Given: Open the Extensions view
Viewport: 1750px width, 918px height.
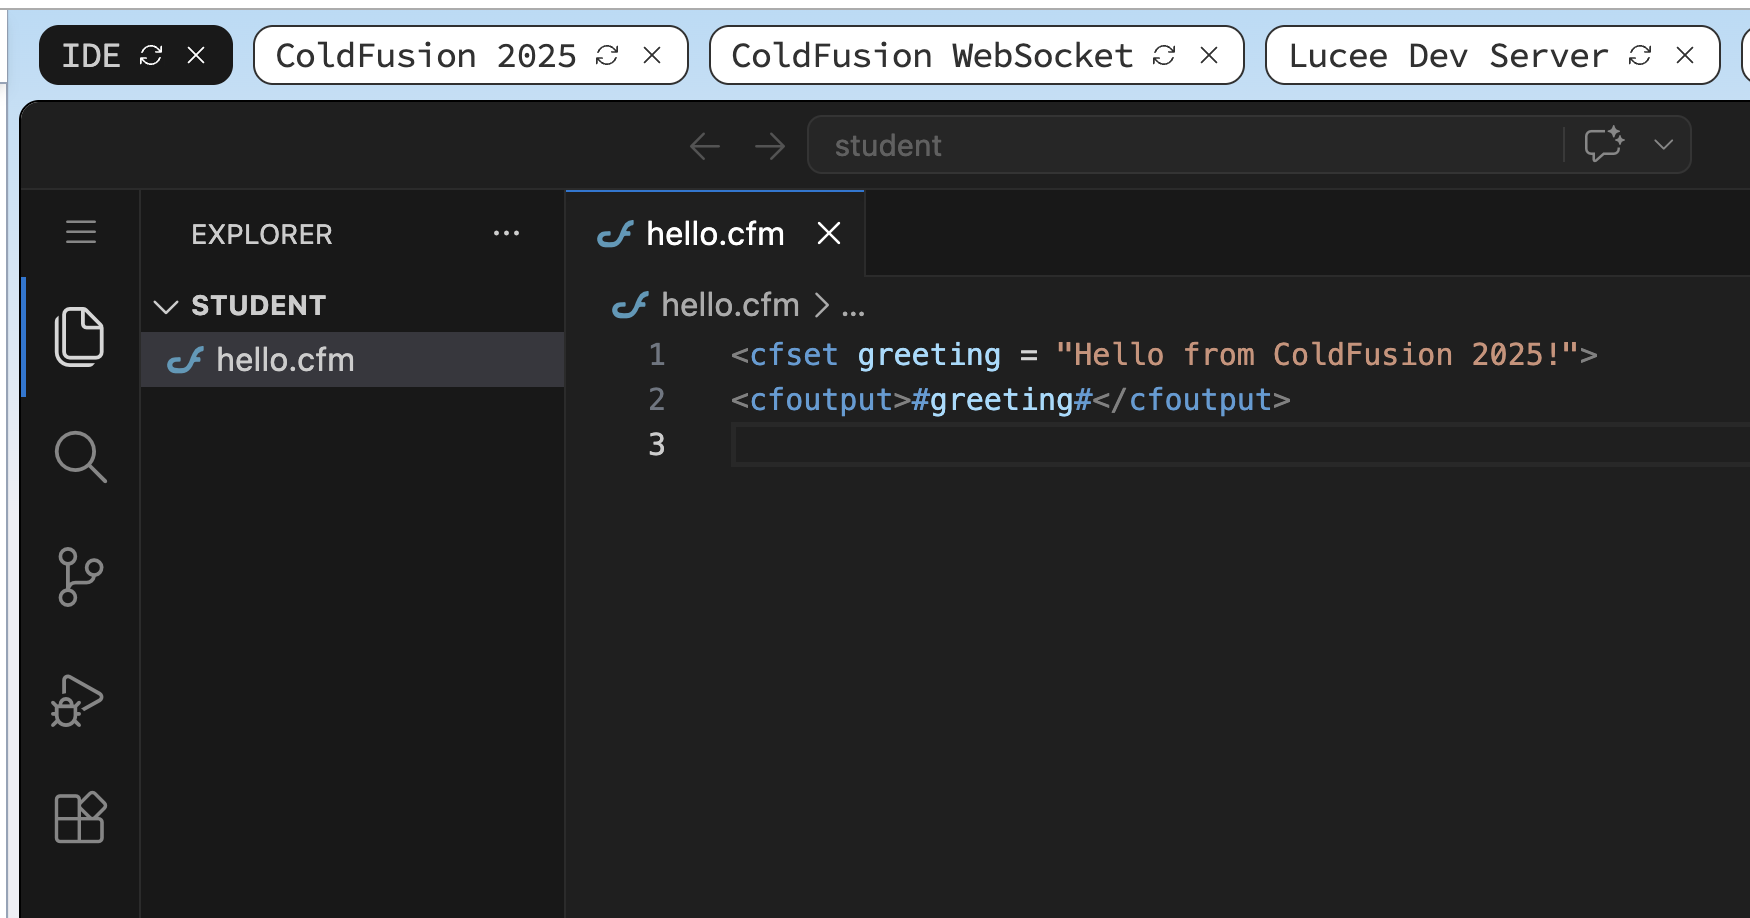Looking at the screenshot, I should click(80, 818).
